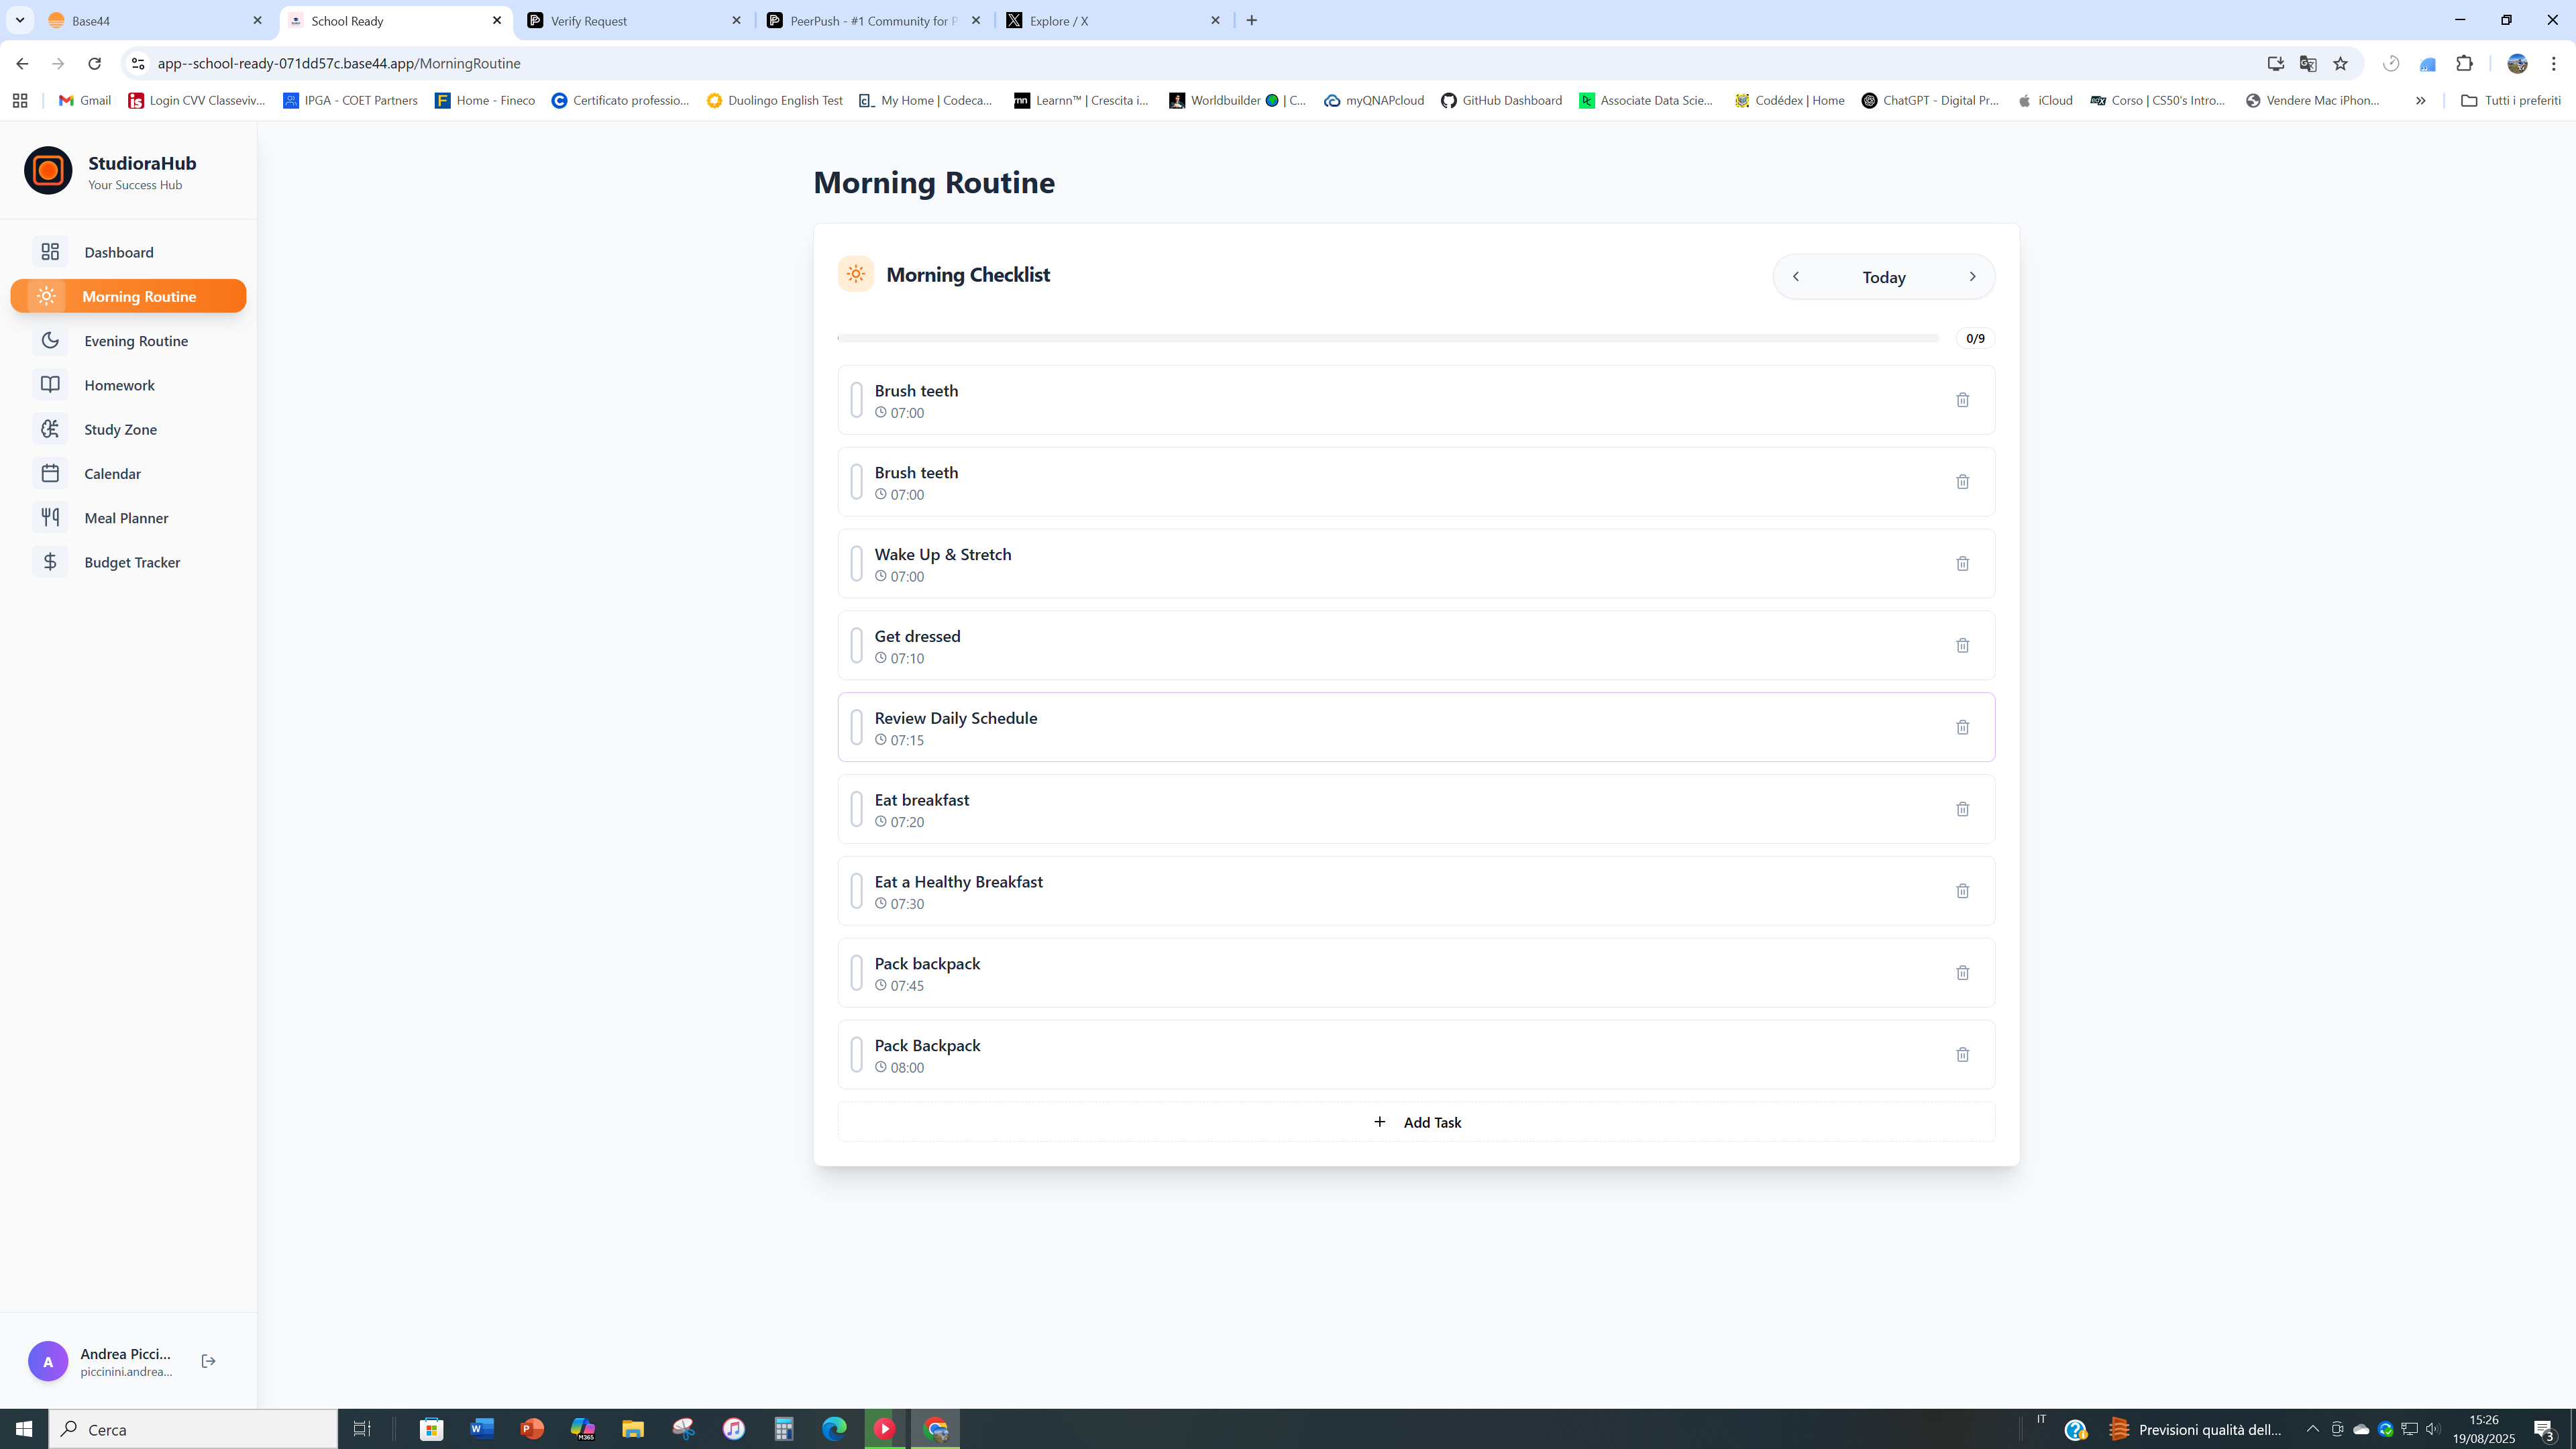Open a new browser tab
This screenshot has width=2576, height=1449.
pyautogui.click(x=1252, y=20)
